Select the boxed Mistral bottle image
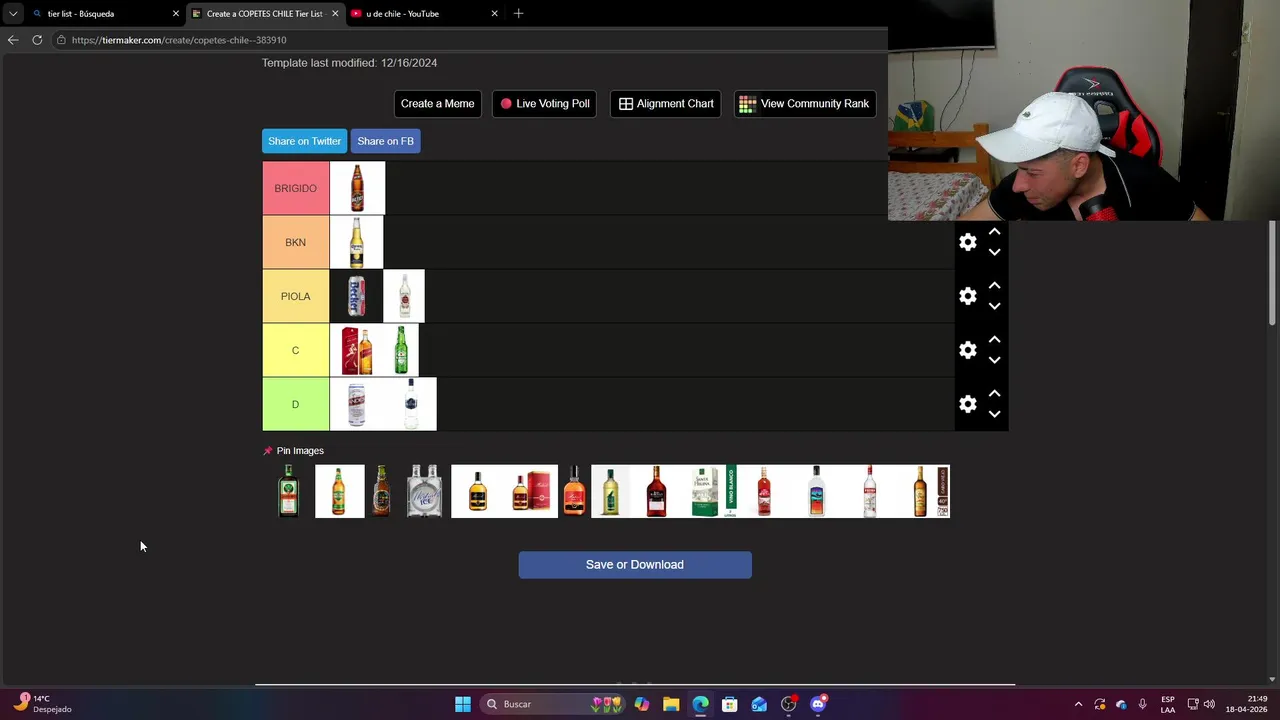 (x=531, y=491)
